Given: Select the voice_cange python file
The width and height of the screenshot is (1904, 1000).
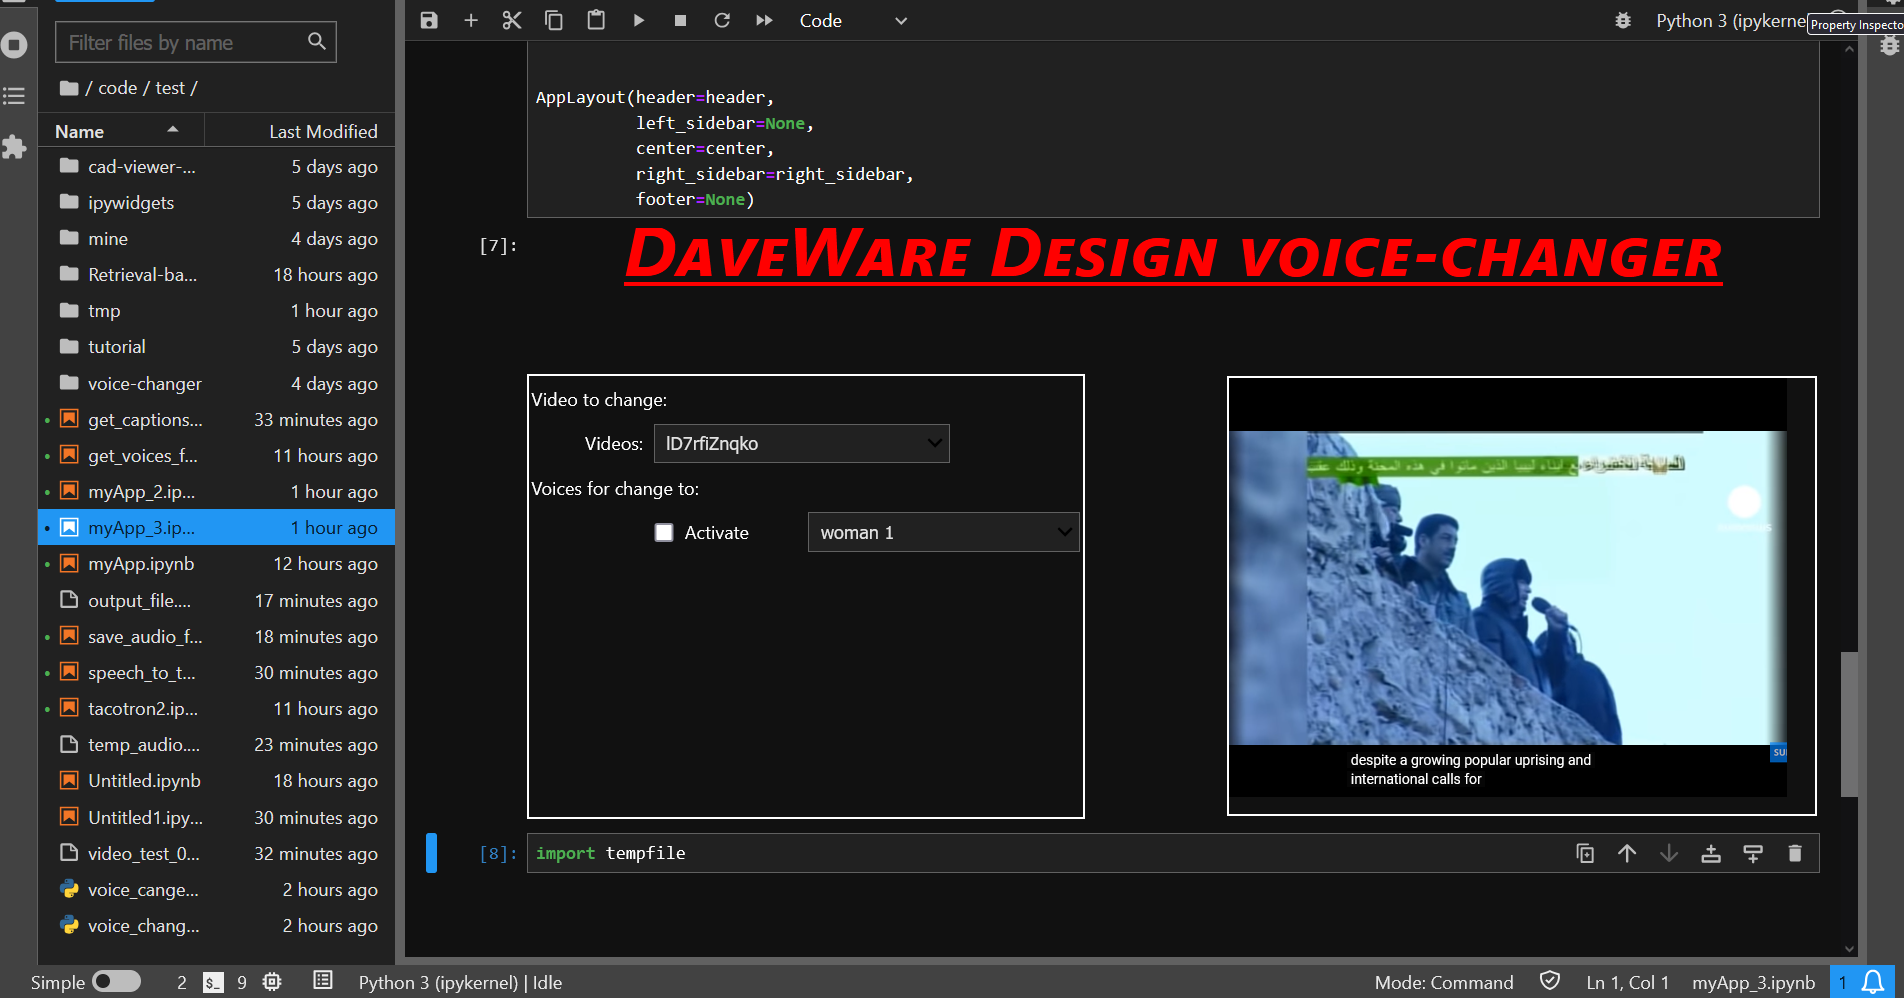Looking at the screenshot, I should click(x=216, y=890).
